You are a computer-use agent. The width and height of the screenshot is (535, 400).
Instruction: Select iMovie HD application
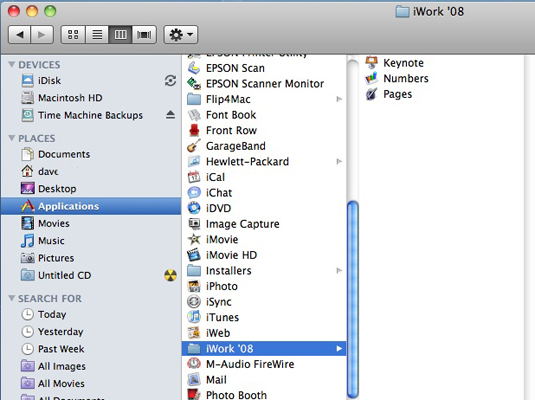pos(264,255)
